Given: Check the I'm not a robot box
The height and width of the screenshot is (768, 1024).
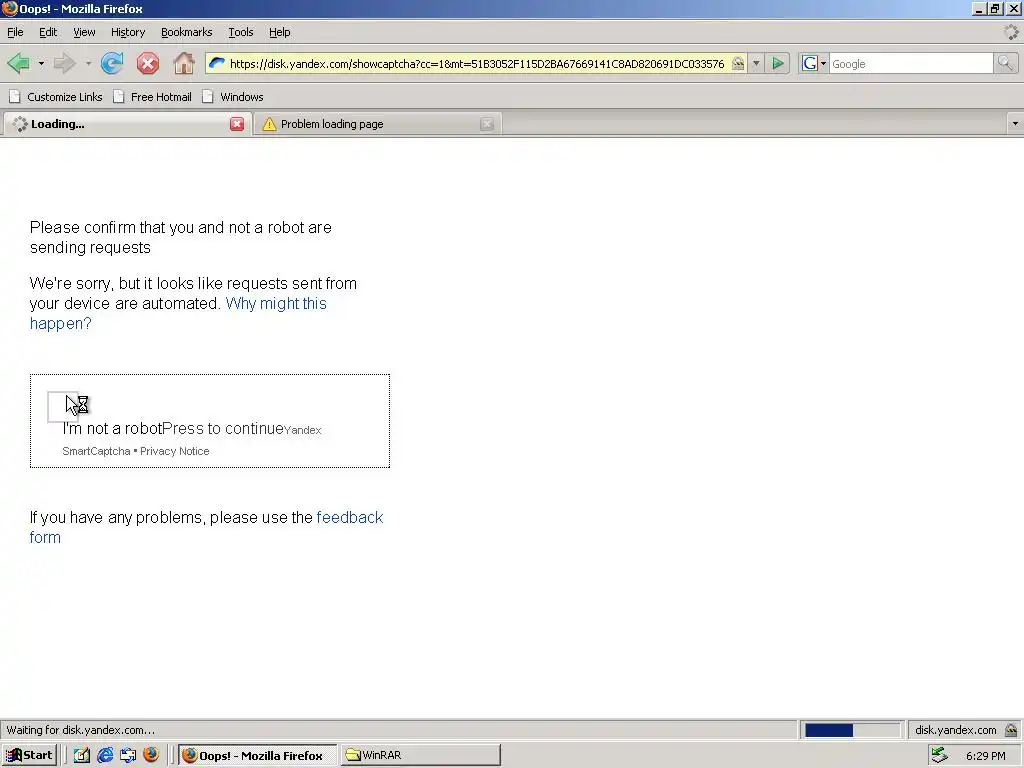Looking at the screenshot, I should click(63, 407).
